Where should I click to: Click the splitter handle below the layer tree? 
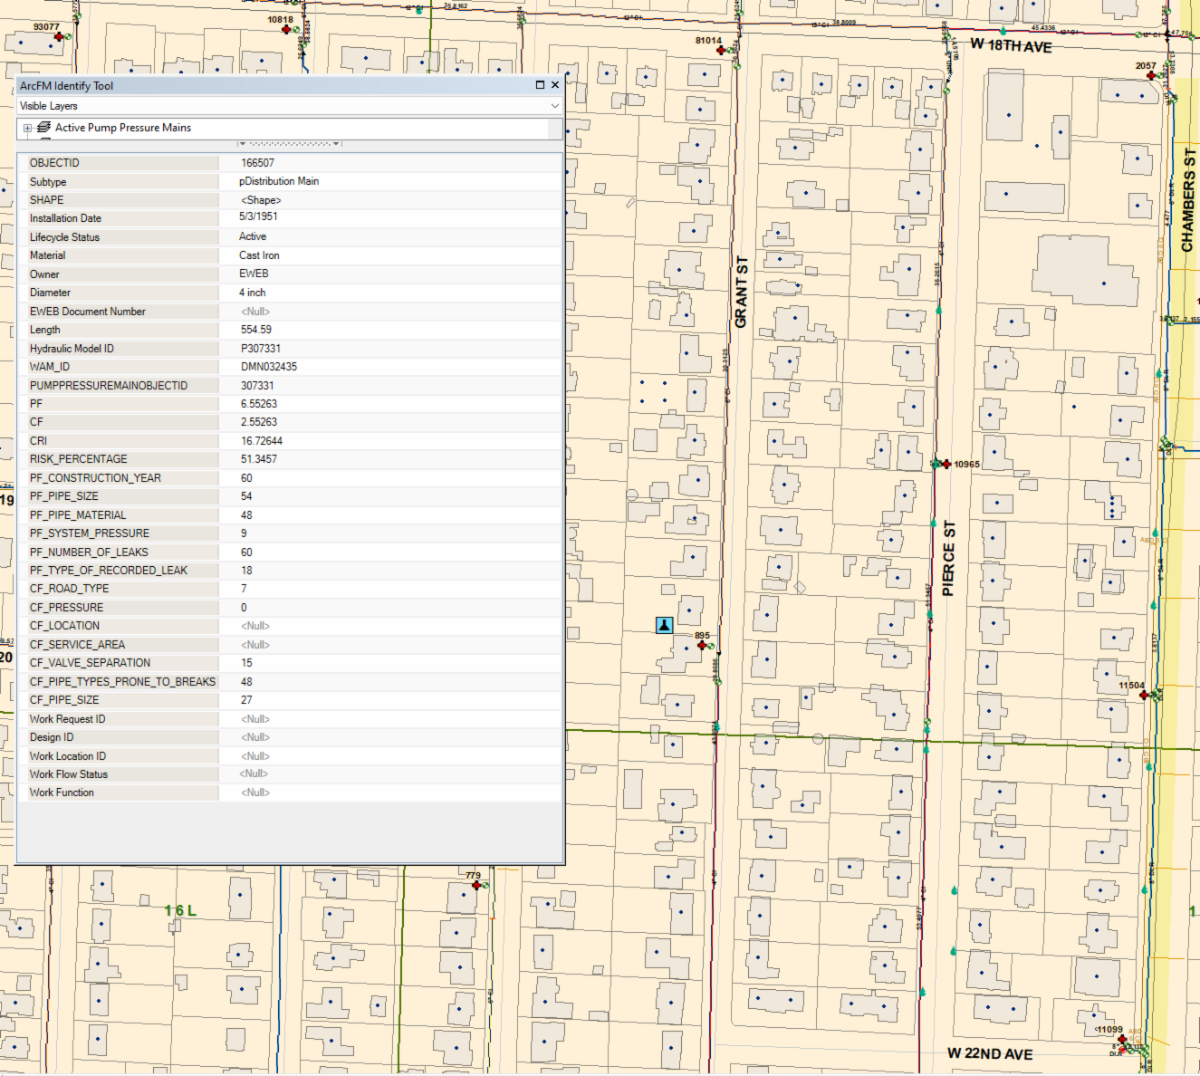click(290, 143)
